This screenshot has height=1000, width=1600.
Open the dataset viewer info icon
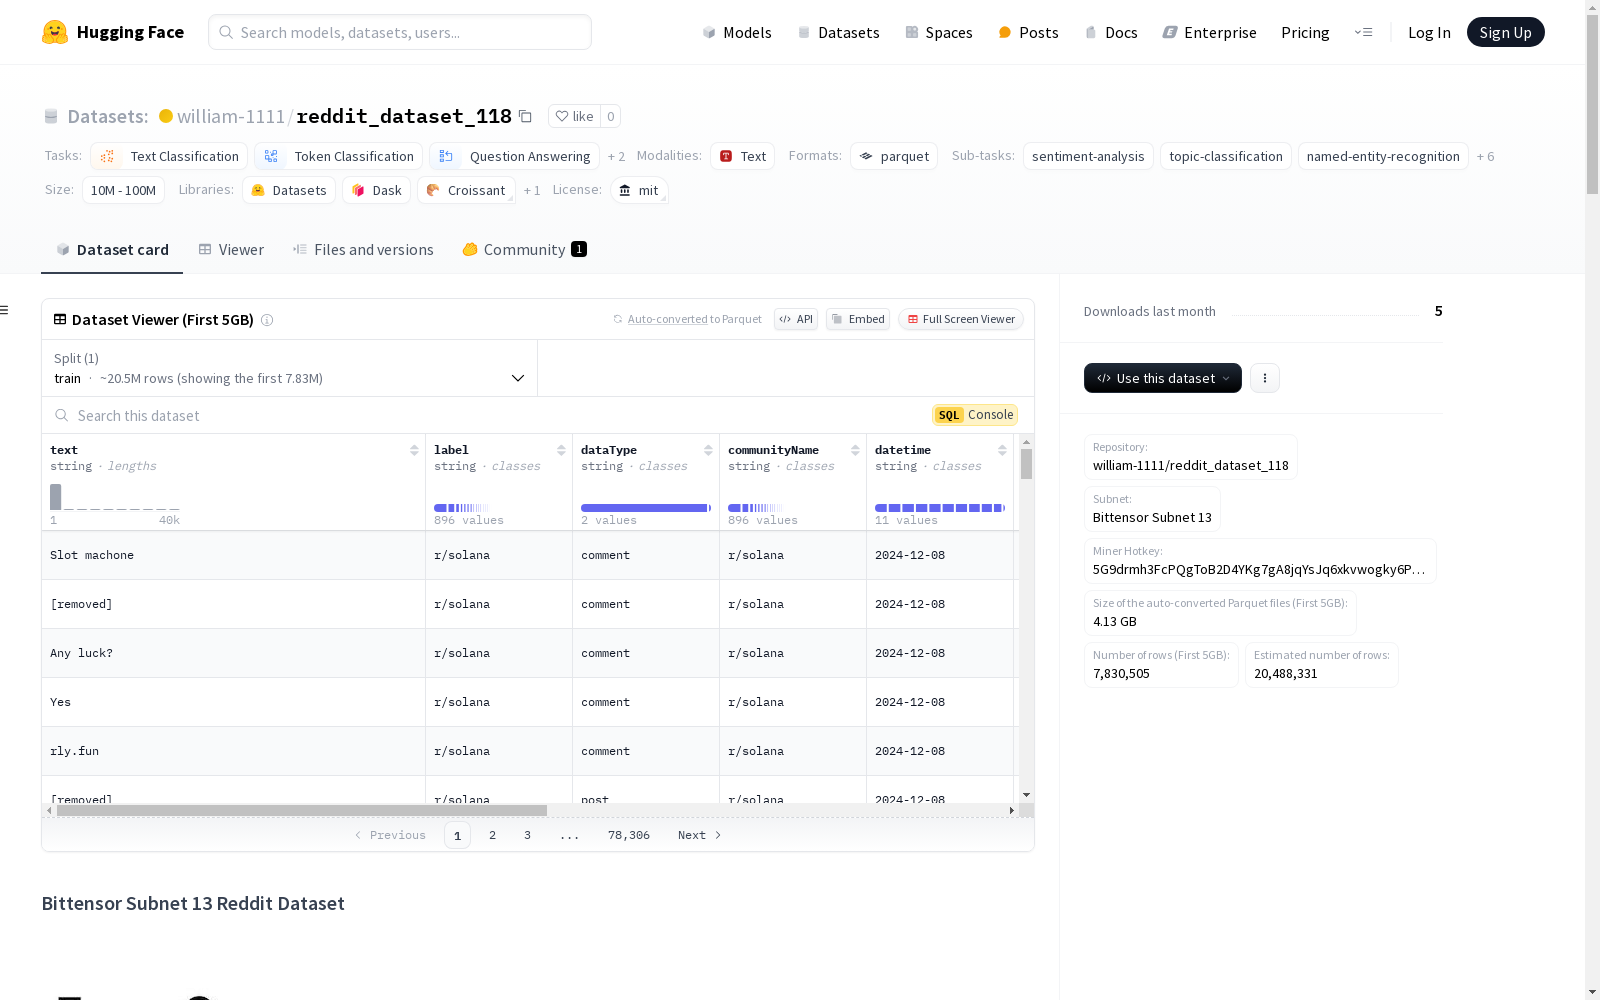[267, 320]
